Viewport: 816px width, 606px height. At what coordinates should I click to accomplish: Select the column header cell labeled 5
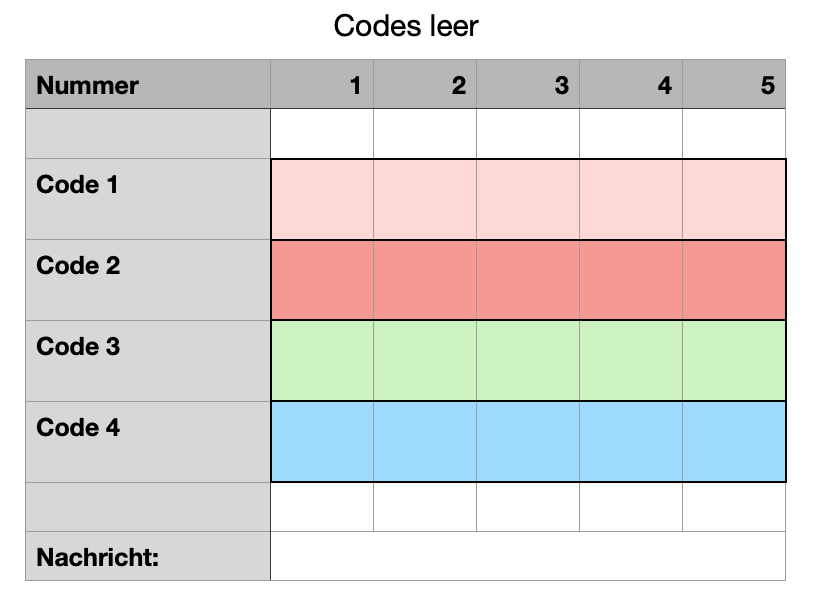734,85
